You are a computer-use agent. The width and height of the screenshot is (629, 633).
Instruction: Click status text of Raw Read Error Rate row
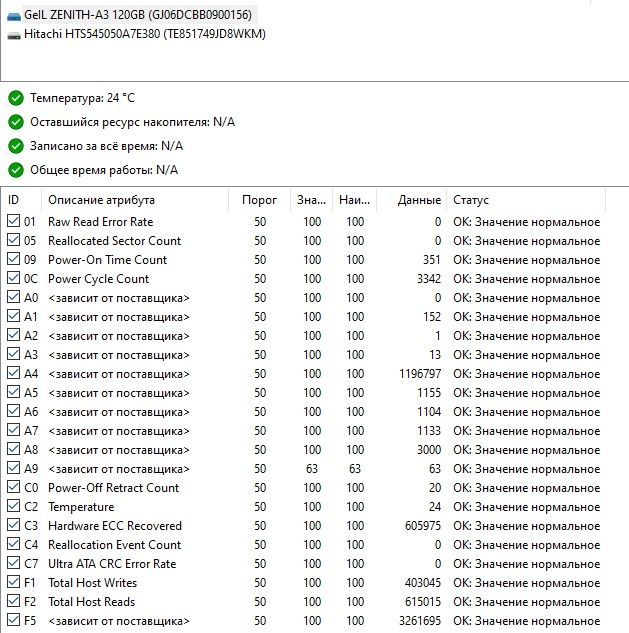[x=526, y=222]
